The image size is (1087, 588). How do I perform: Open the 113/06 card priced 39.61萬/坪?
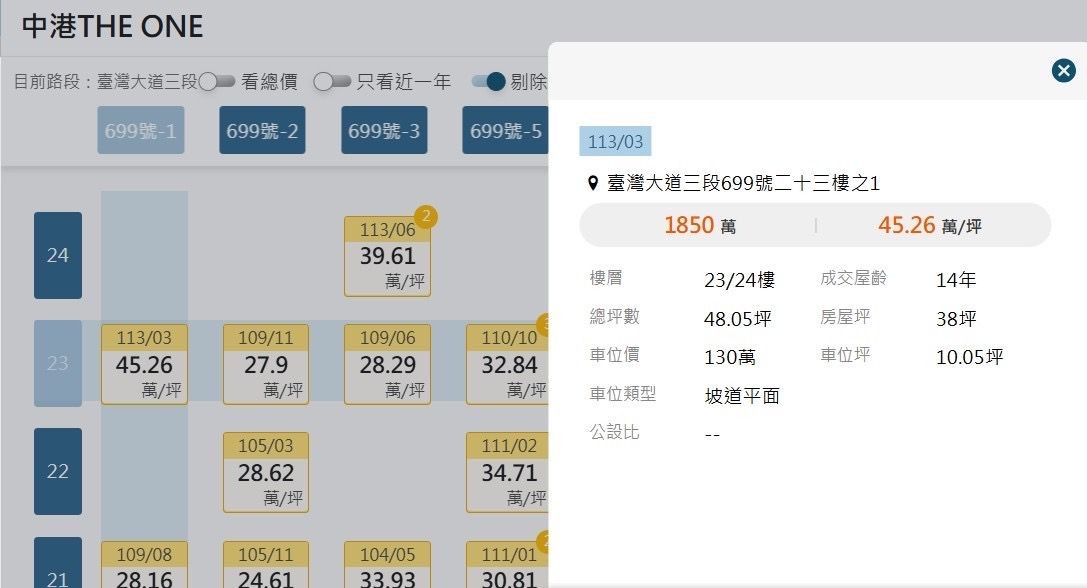pos(387,256)
